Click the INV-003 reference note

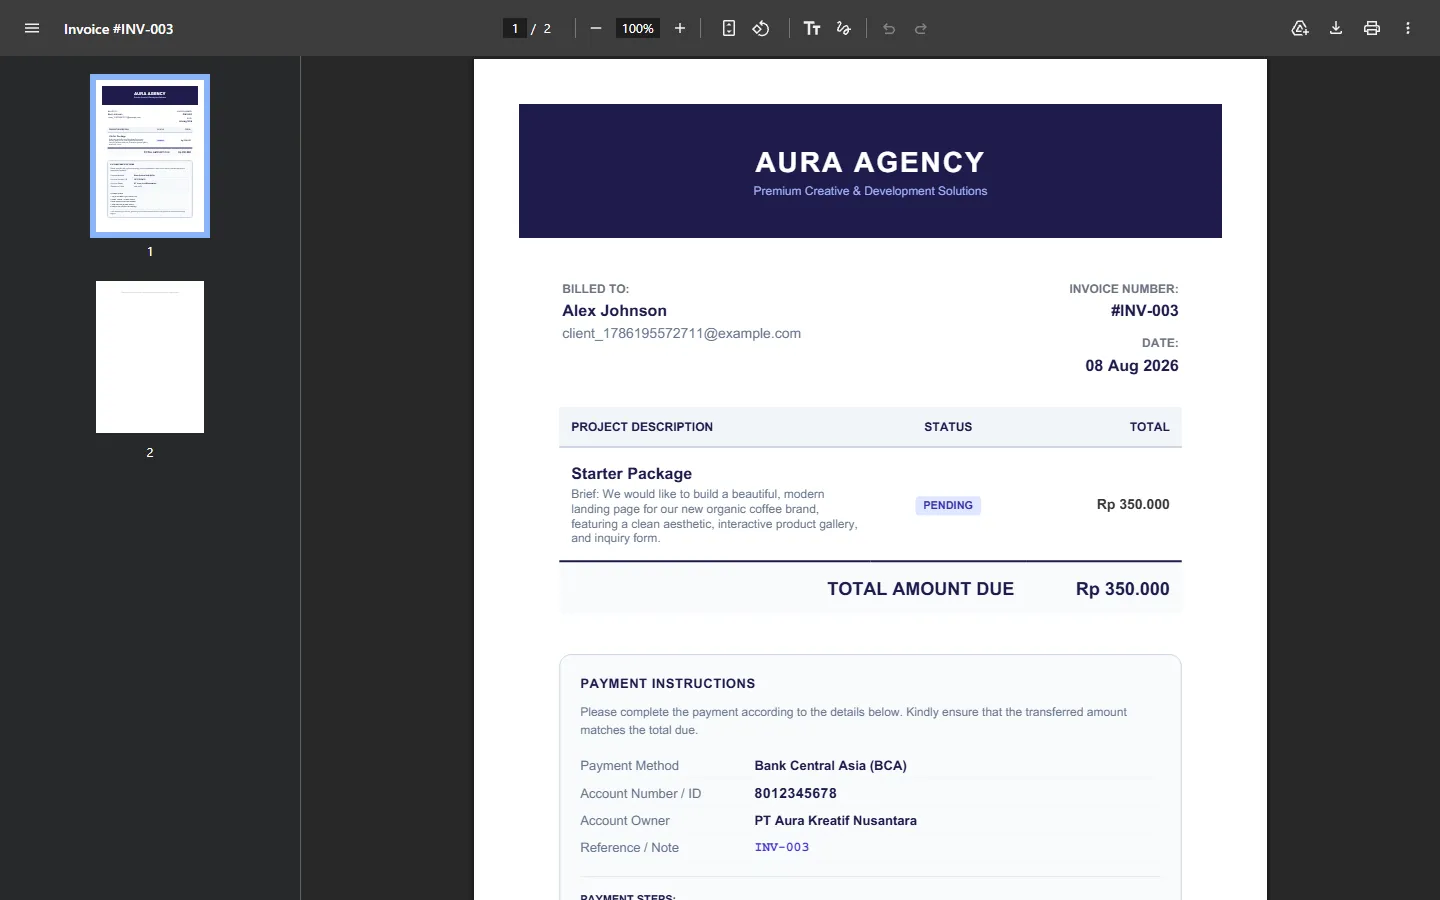[782, 848]
